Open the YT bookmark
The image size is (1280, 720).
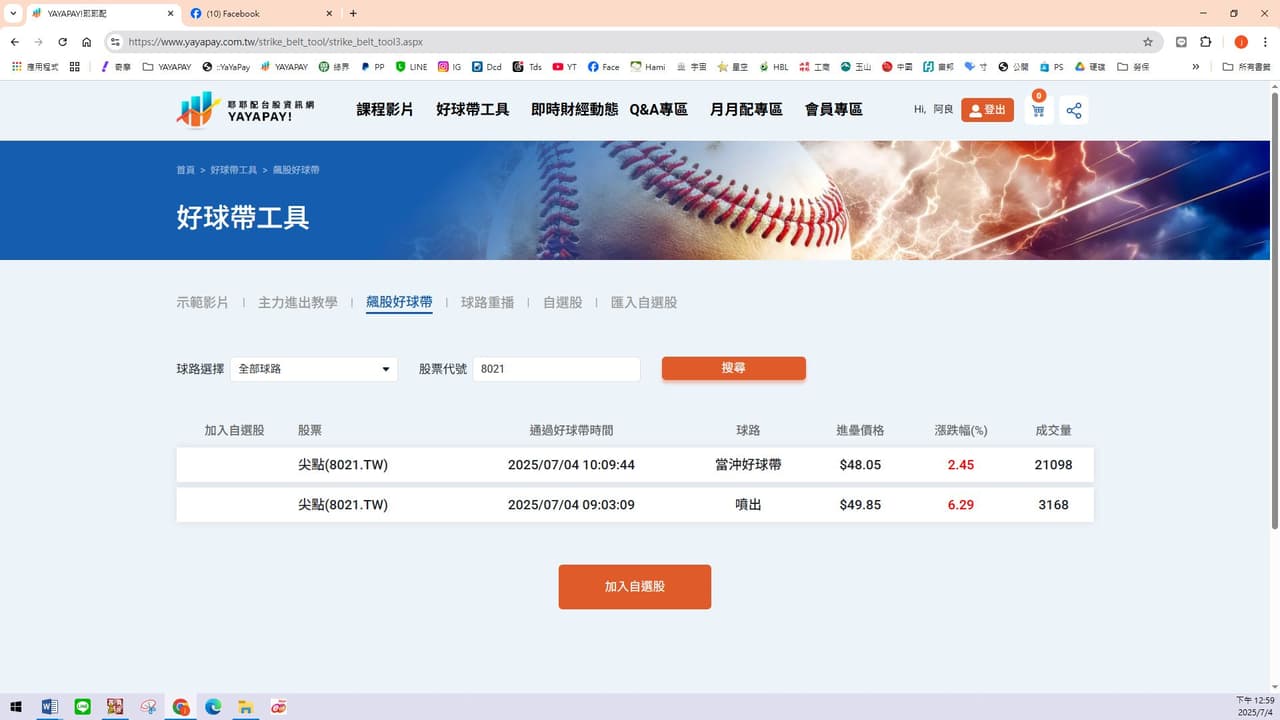coord(564,67)
